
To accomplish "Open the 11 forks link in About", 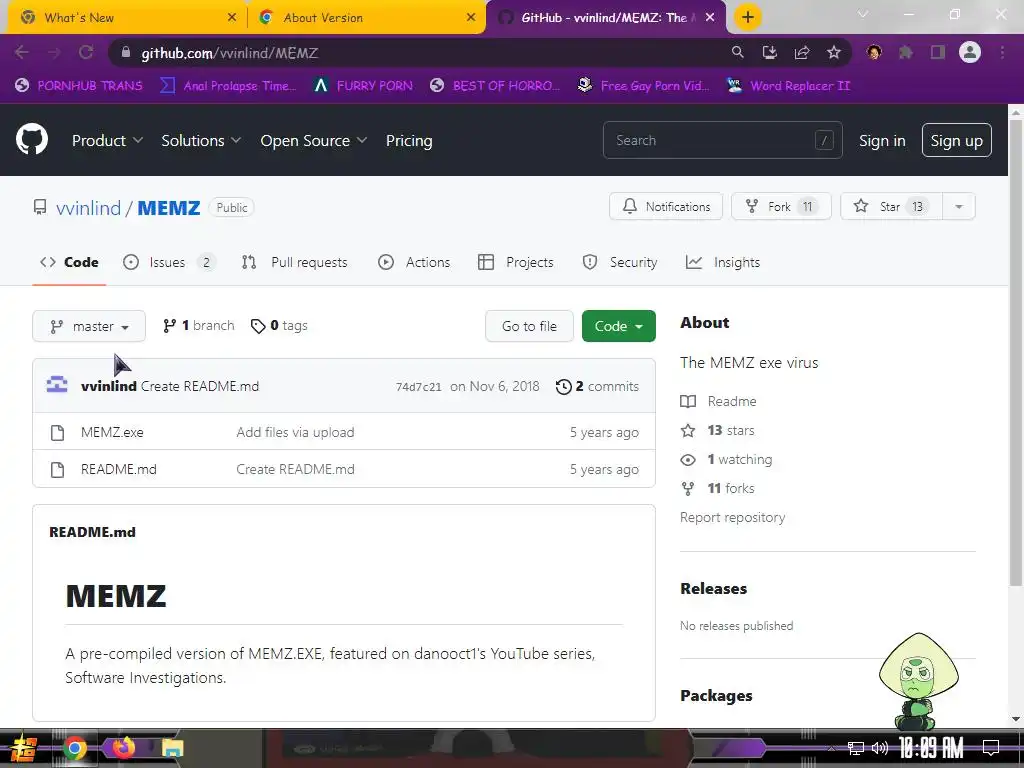I will [x=717, y=488].
